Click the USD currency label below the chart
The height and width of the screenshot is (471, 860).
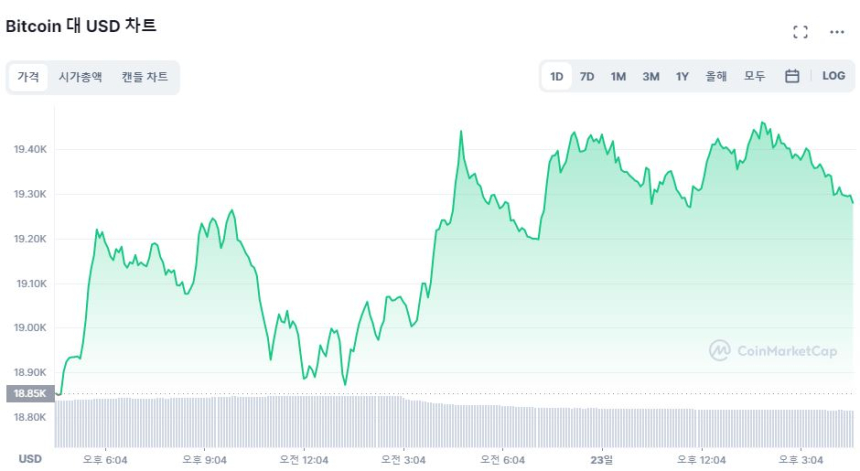(x=30, y=459)
